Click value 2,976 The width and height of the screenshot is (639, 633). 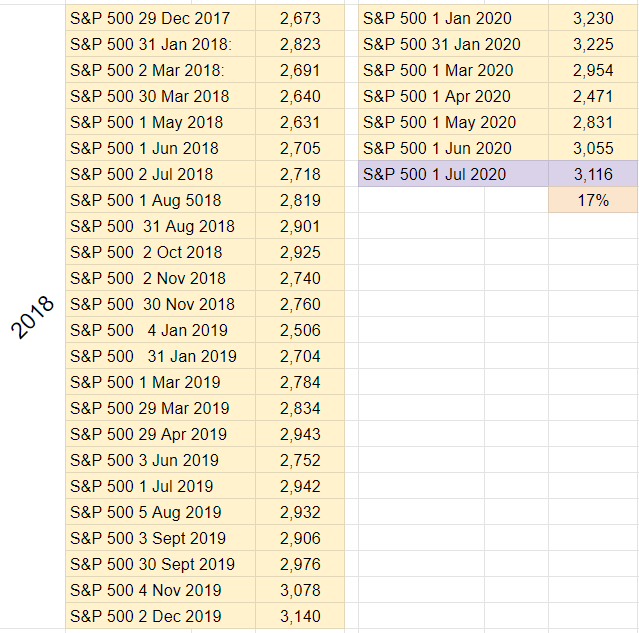(300, 564)
